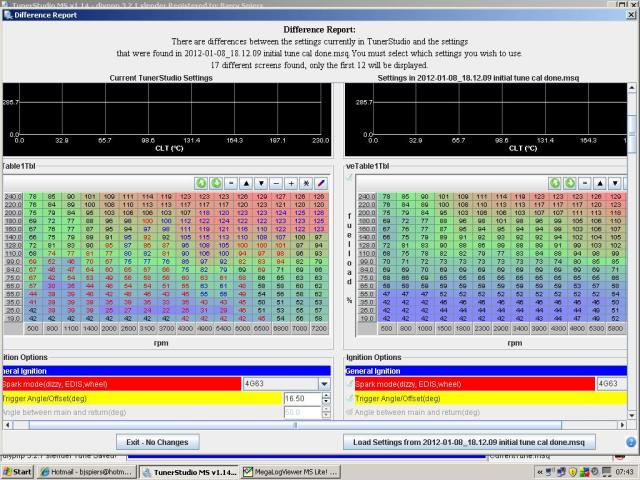640x480 pixels.
Task: Click the green redo arrow in left table toolbar
Action: coord(216,184)
